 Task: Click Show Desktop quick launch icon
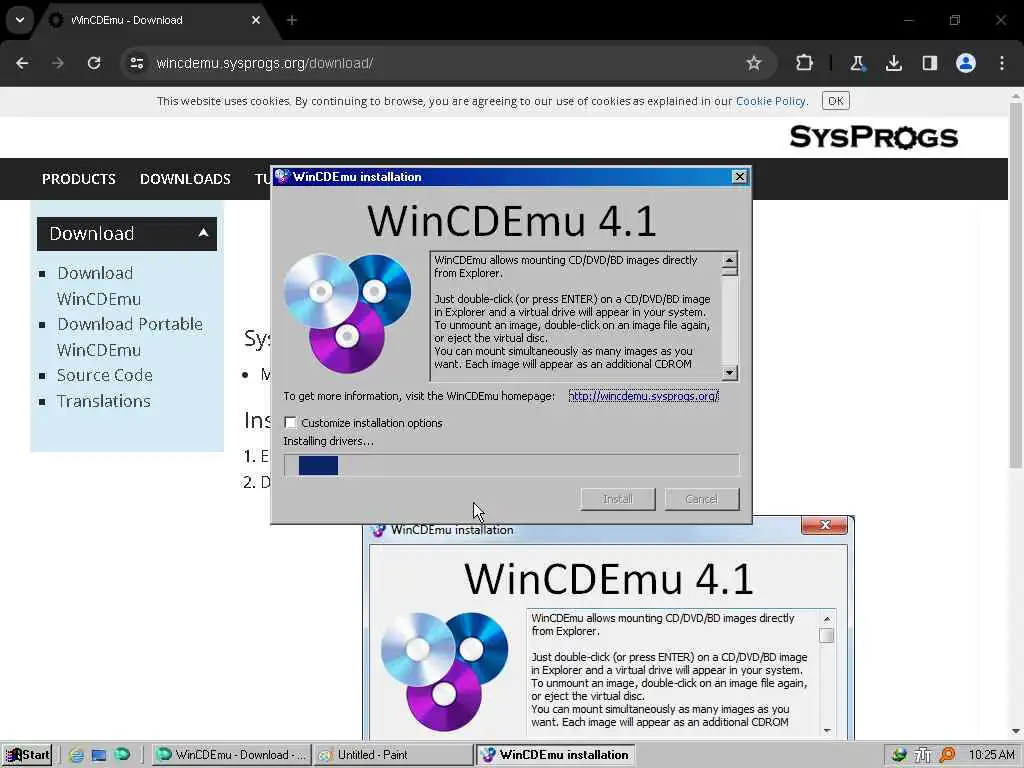click(99, 755)
